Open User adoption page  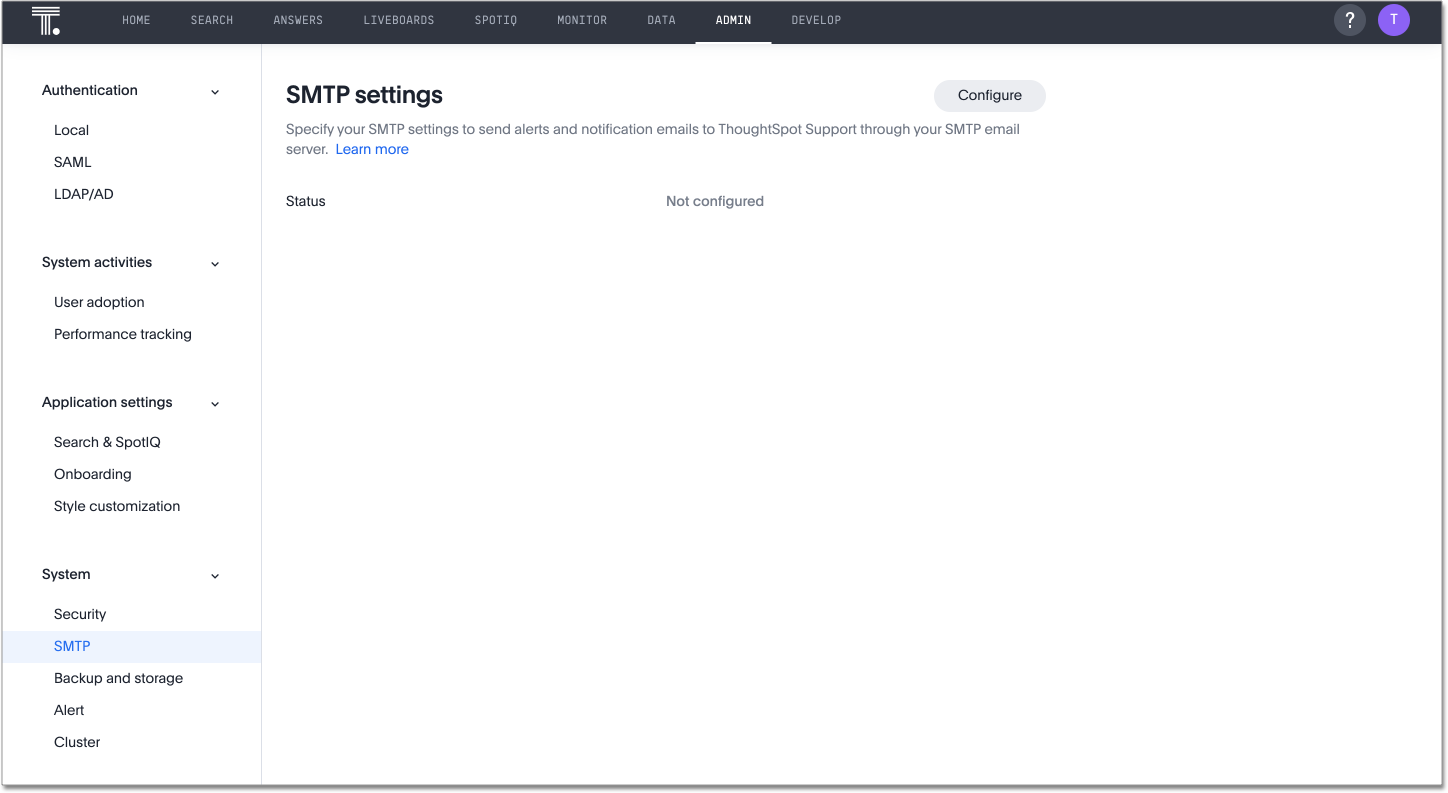pos(99,301)
